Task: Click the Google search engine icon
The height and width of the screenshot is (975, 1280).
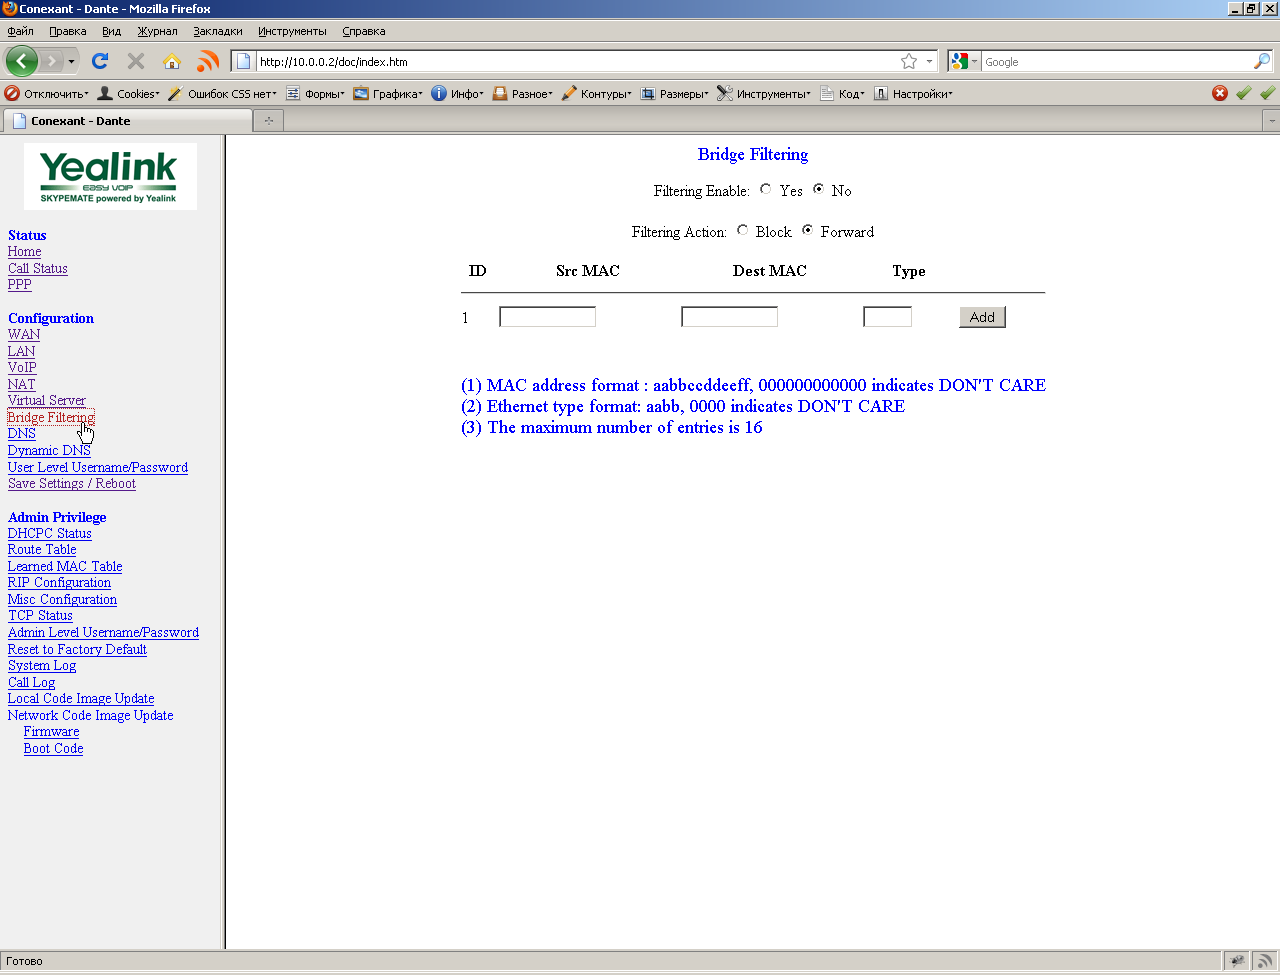Action: [x=959, y=61]
